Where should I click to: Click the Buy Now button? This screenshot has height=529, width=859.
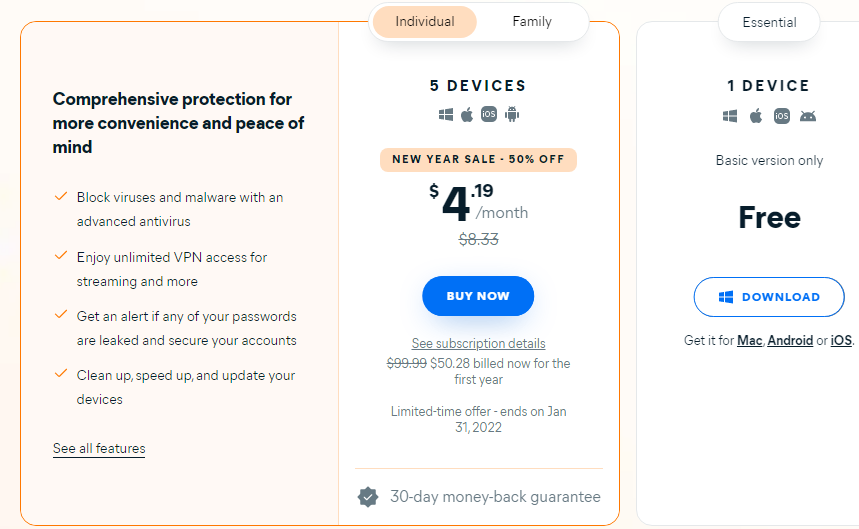[478, 296]
